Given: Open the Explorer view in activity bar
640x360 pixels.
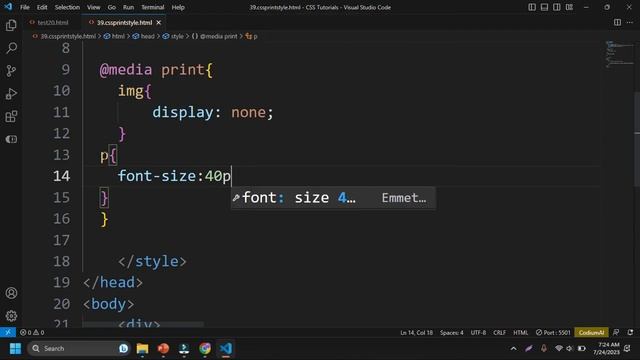Looking at the screenshot, I should click(x=11, y=25).
